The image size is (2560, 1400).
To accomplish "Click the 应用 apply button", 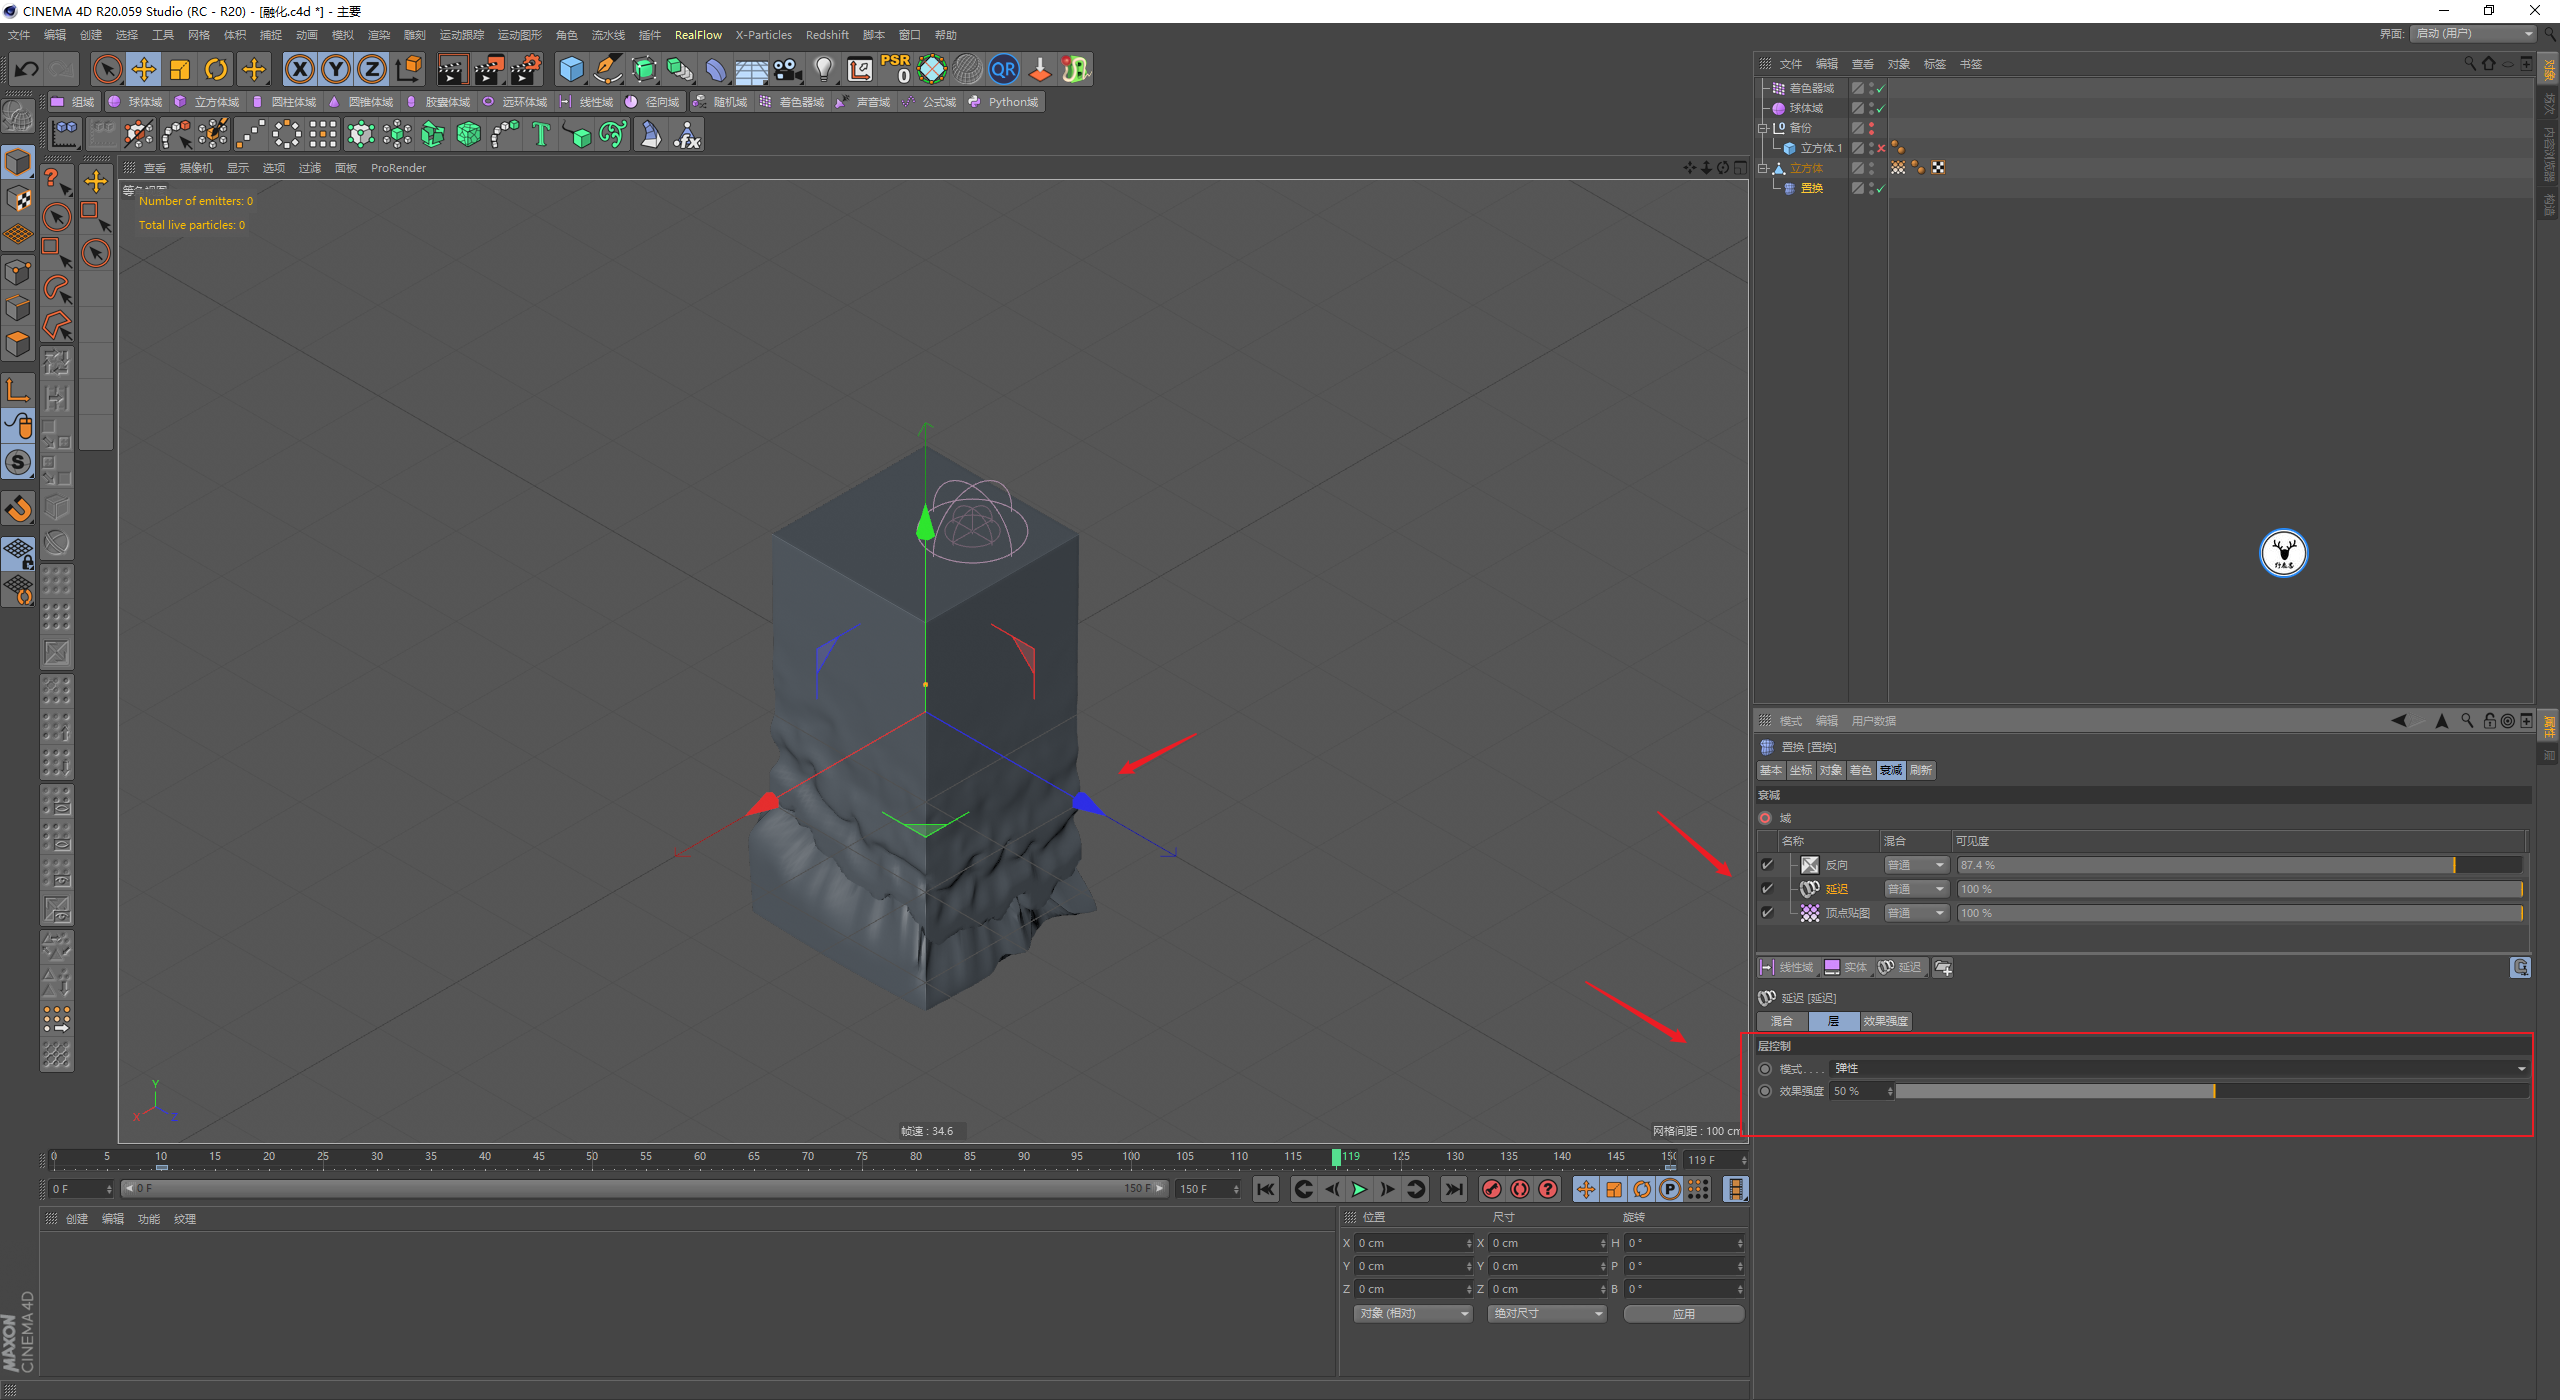I will (1683, 1313).
